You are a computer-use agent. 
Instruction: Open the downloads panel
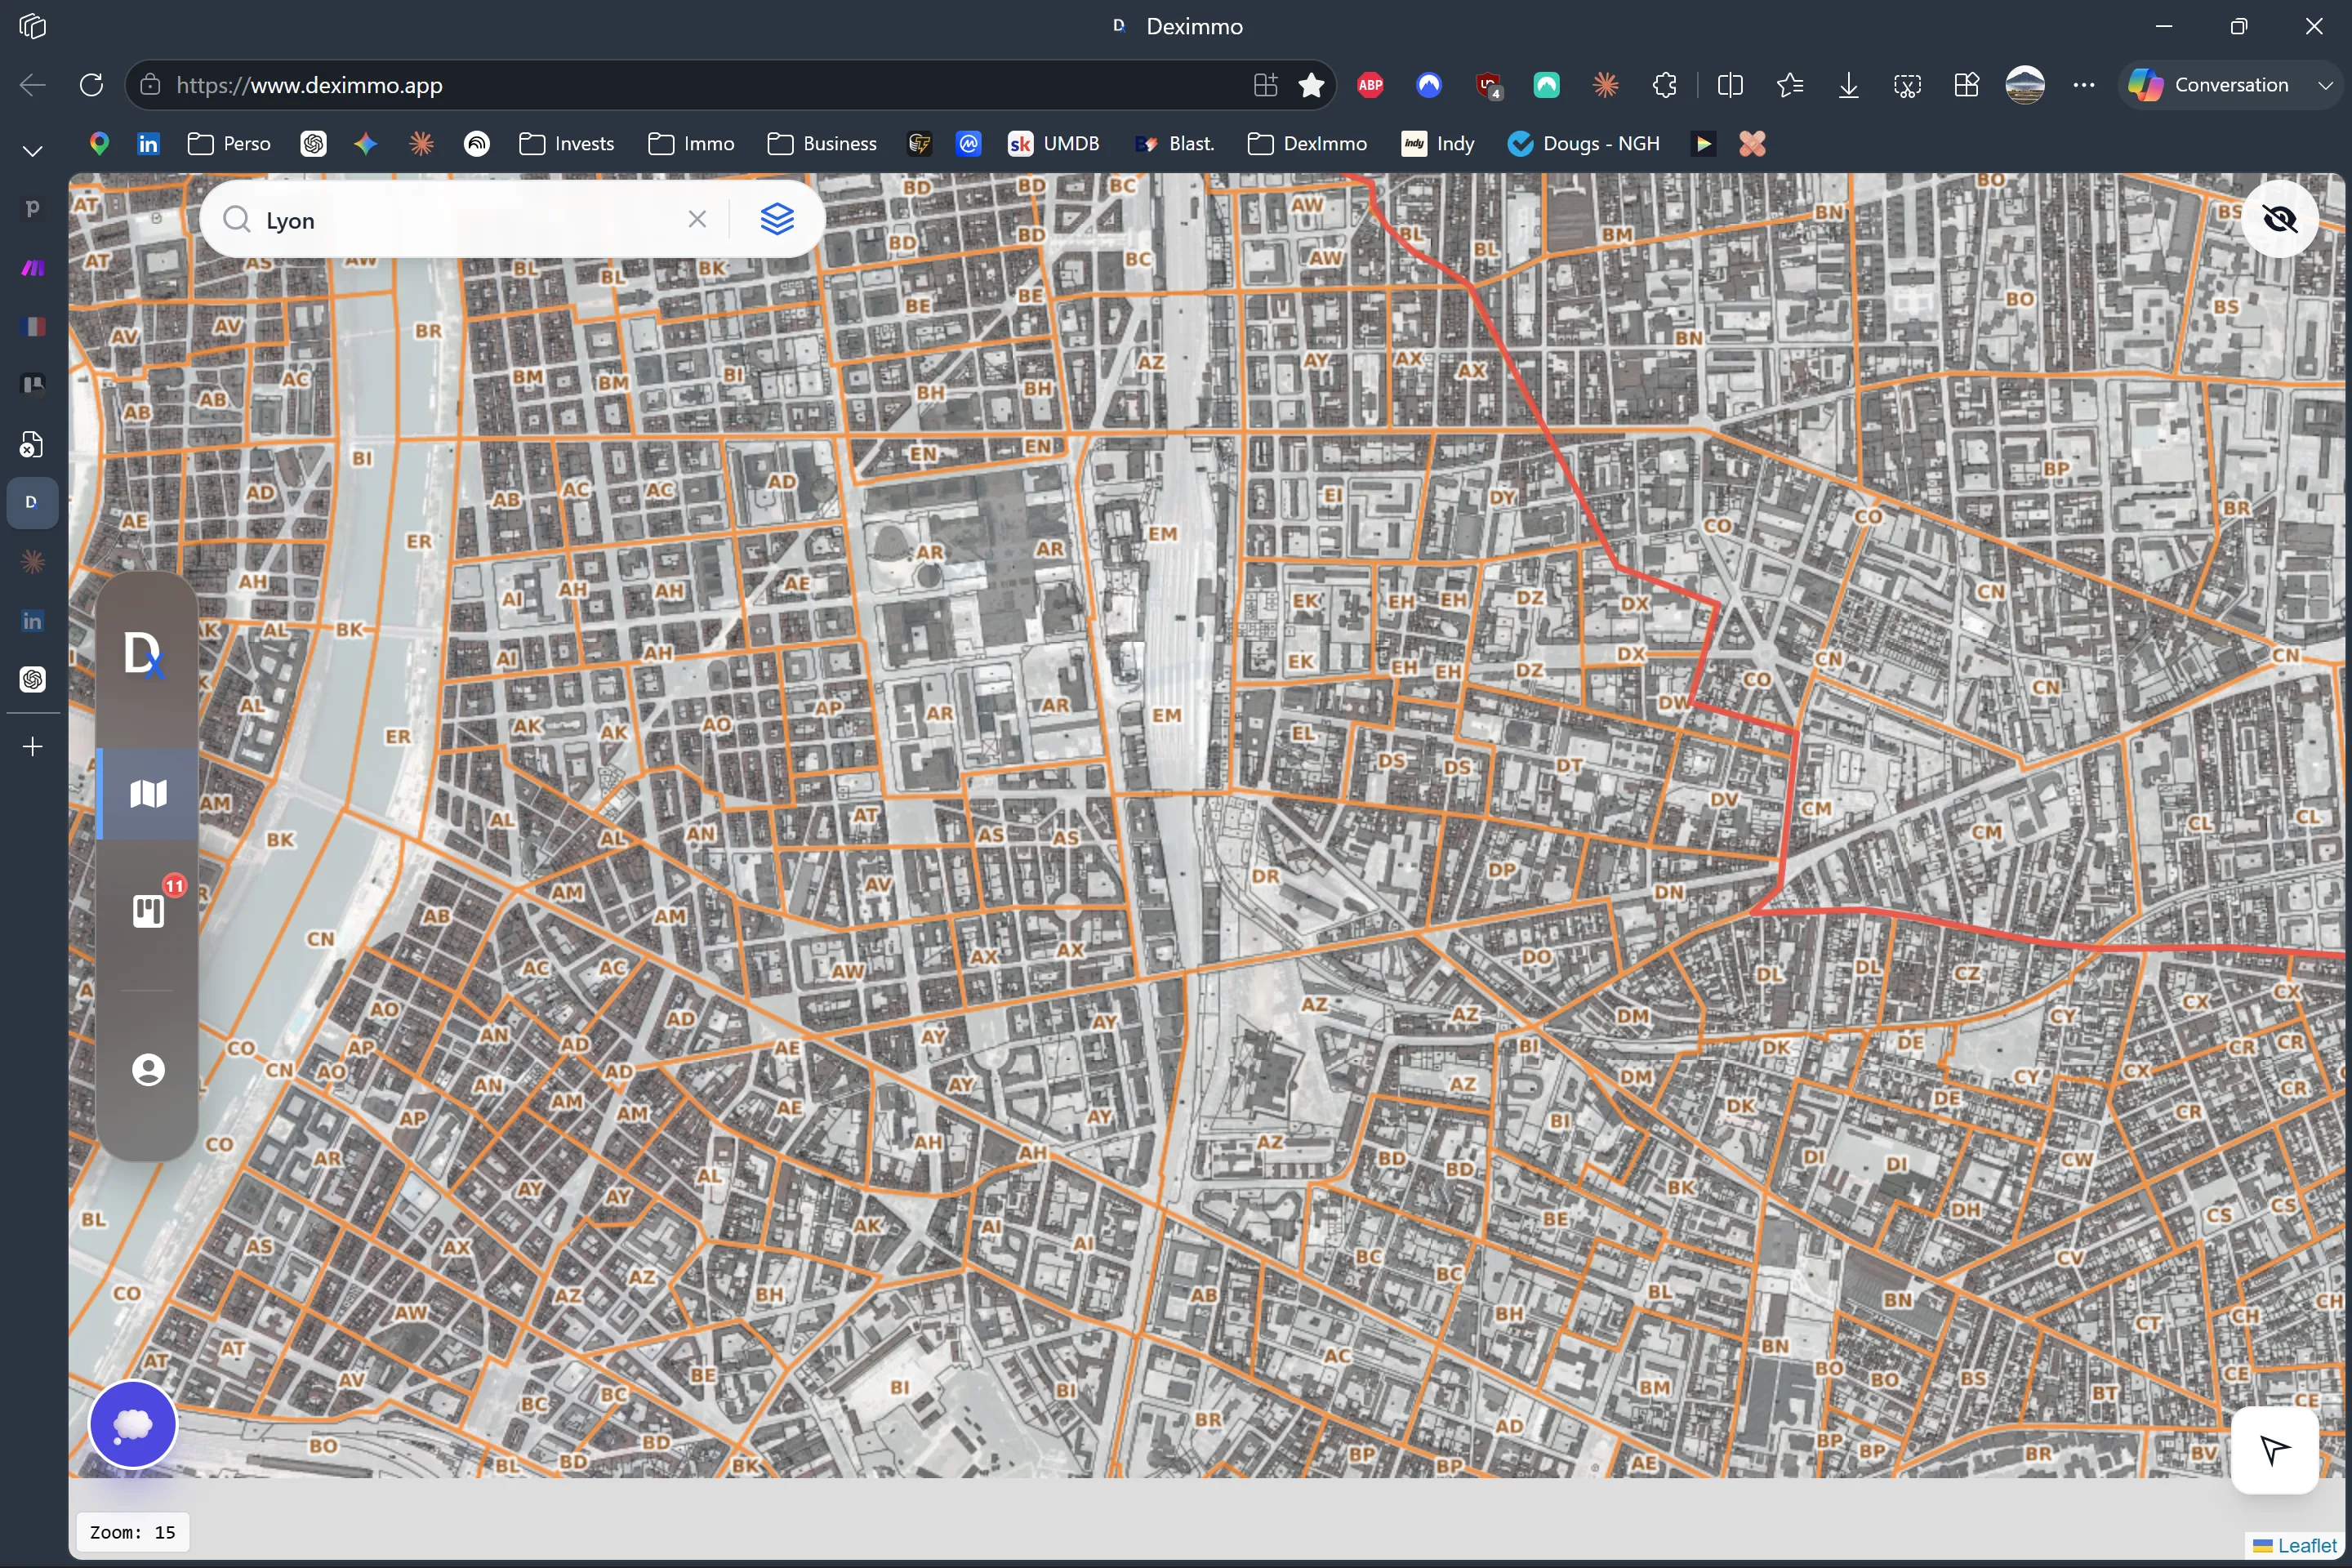pyautogui.click(x=1848, y=85)
